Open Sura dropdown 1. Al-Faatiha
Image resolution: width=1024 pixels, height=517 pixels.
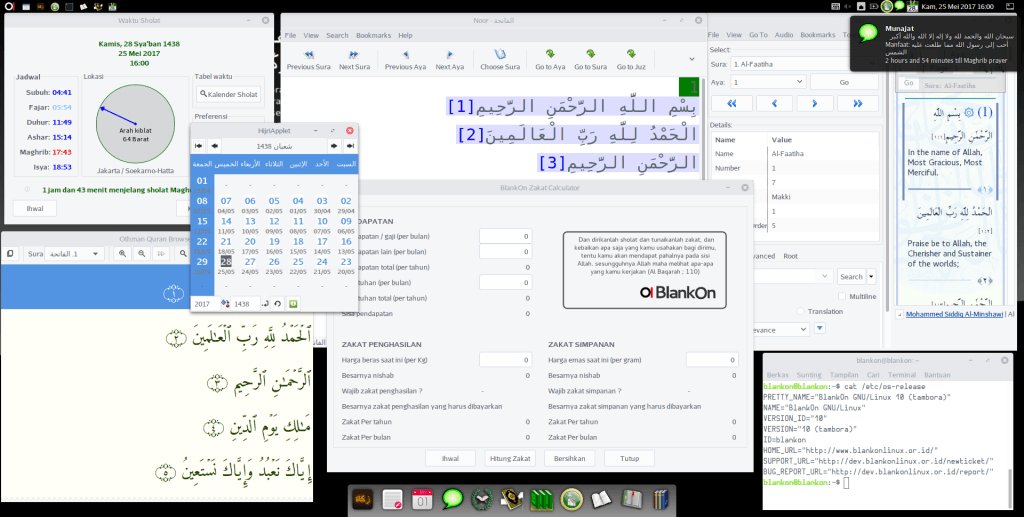tap(803, 64)
